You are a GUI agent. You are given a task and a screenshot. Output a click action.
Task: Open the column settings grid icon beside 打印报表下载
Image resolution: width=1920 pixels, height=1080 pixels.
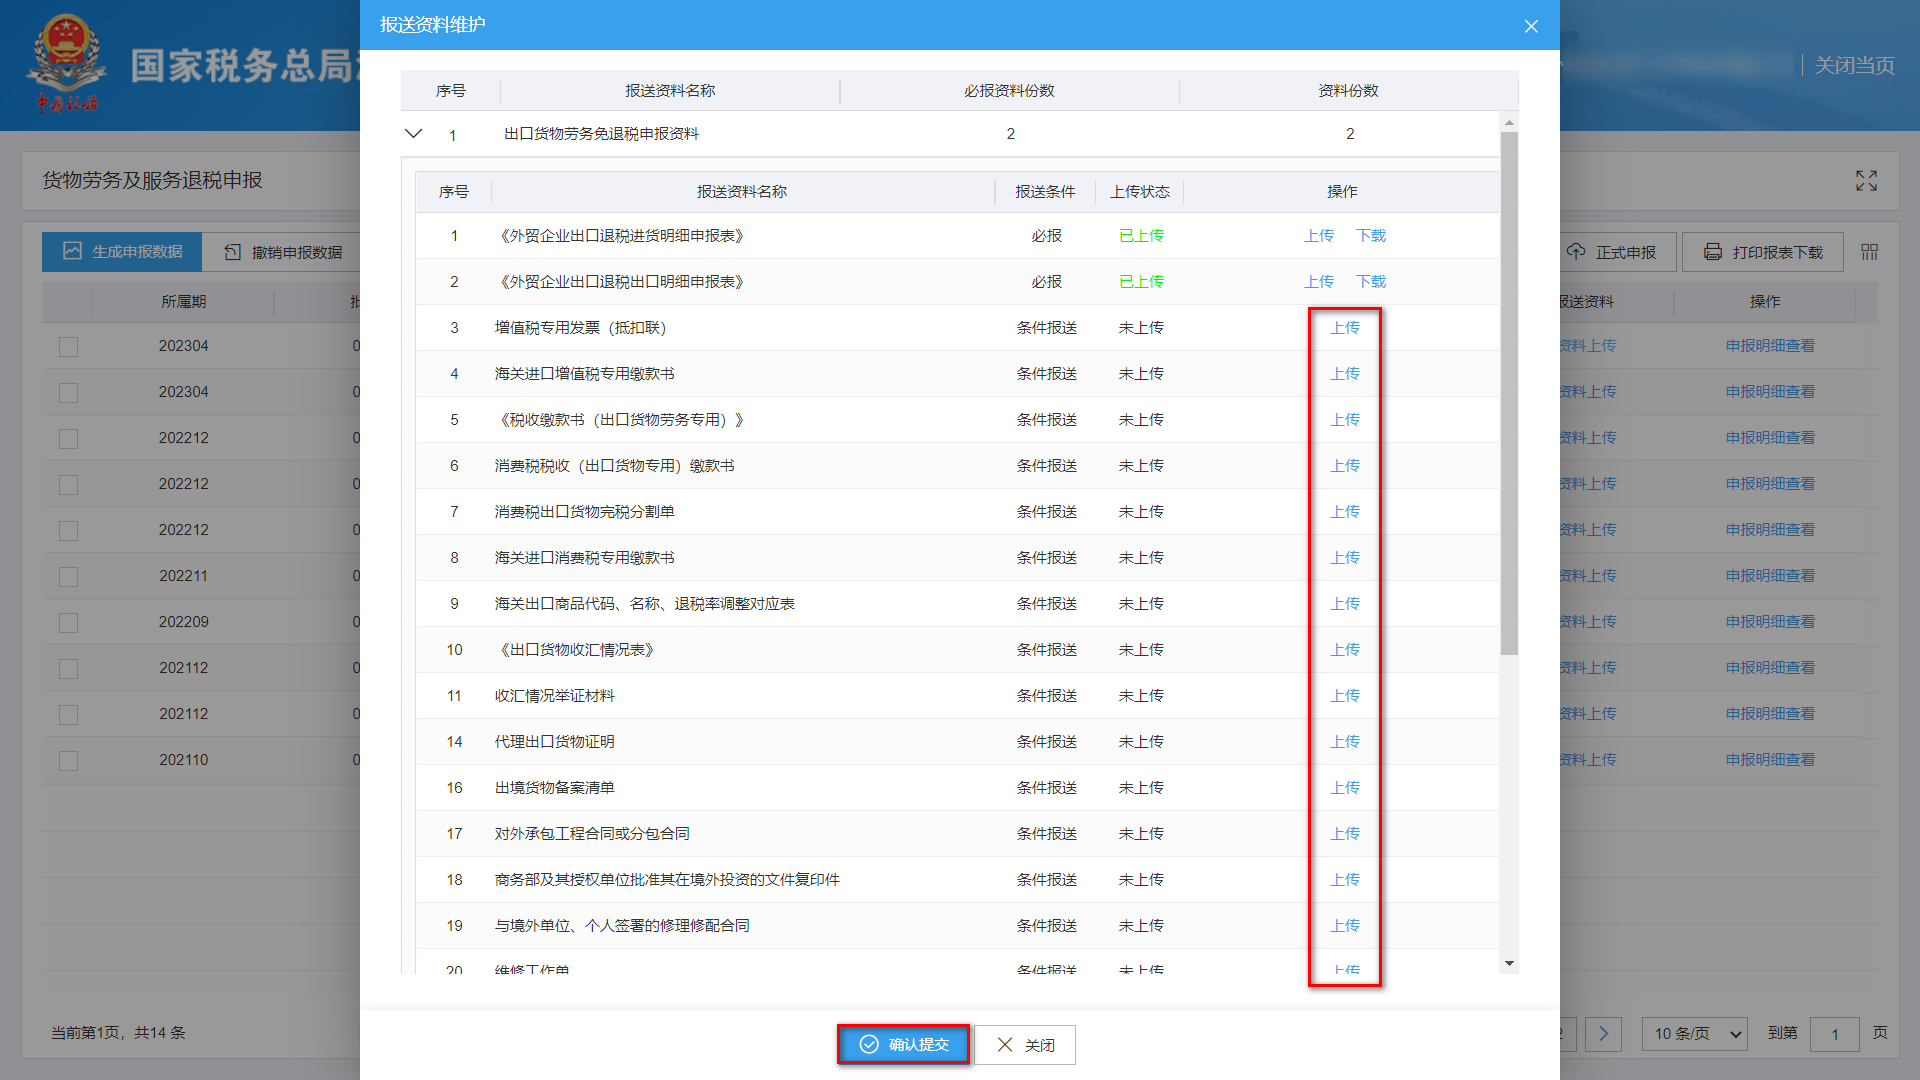1868,252
